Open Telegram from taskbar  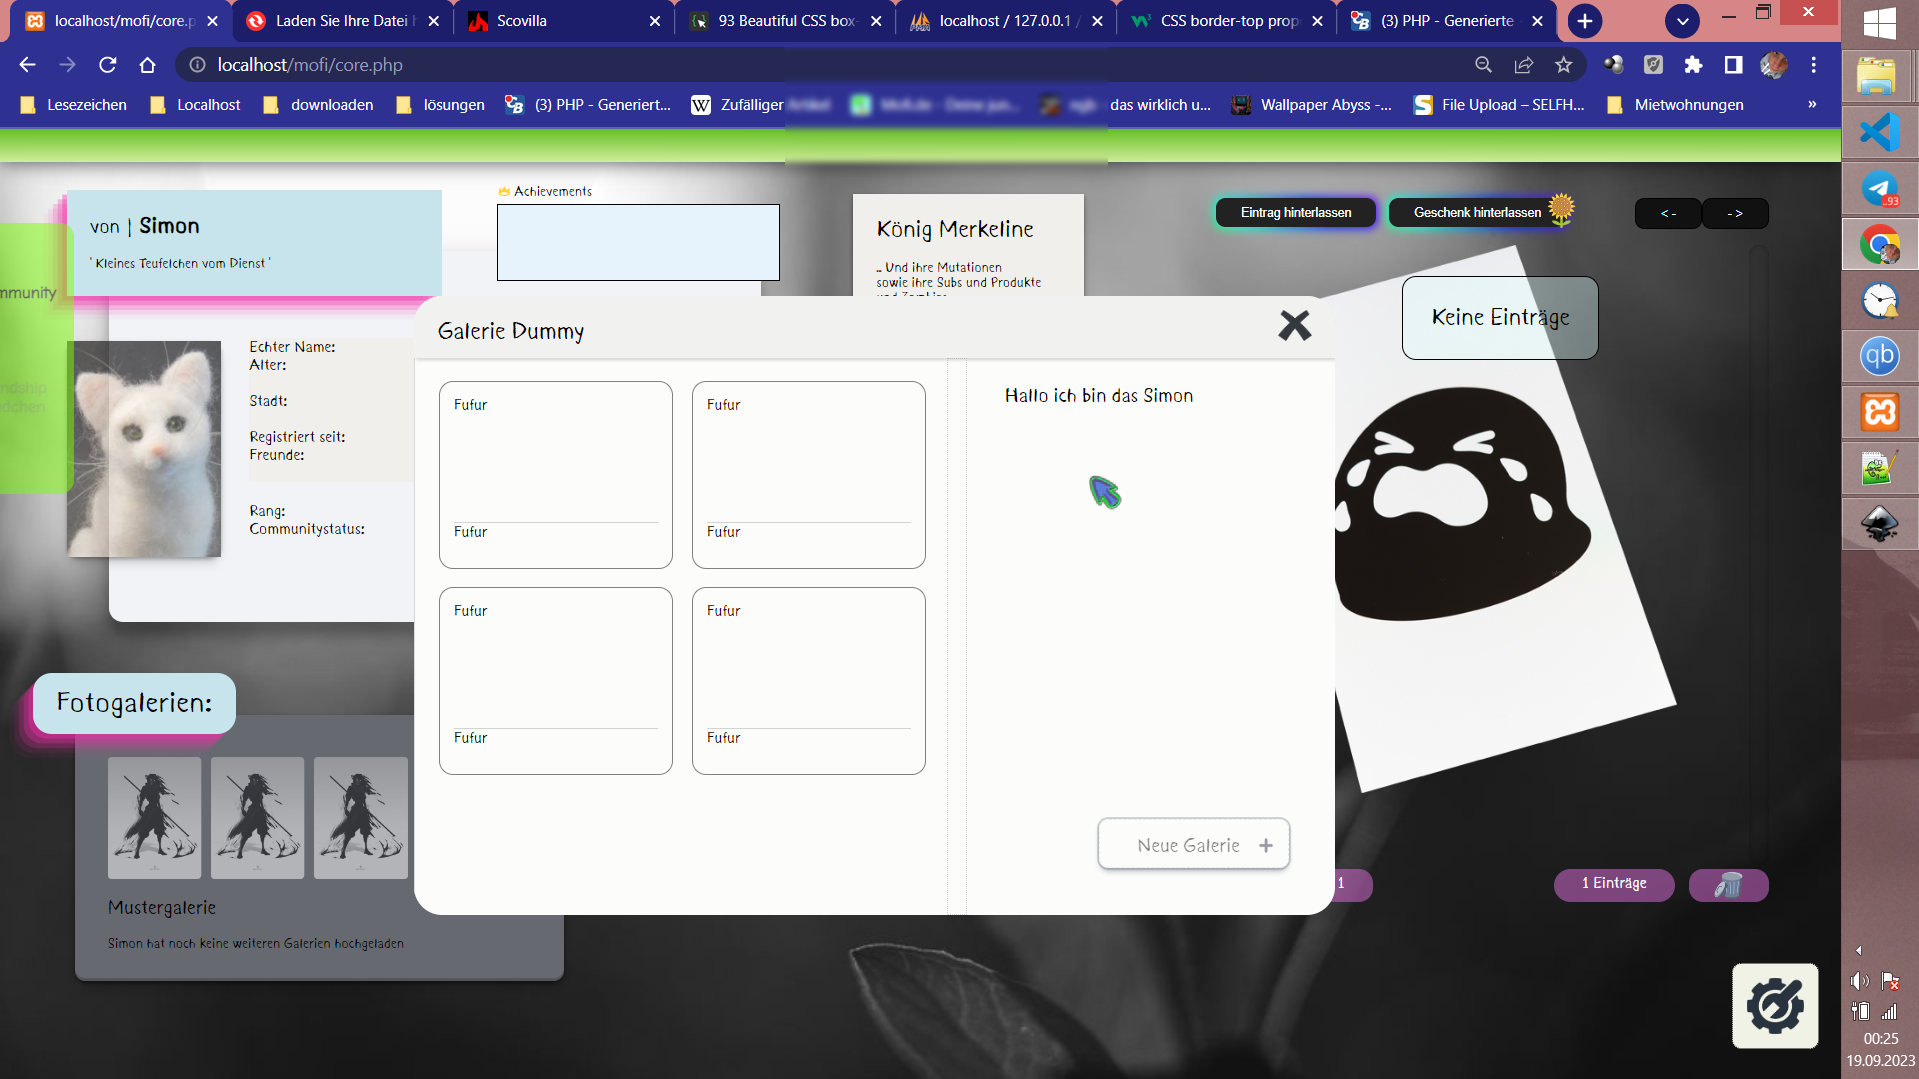point(1880,189)
